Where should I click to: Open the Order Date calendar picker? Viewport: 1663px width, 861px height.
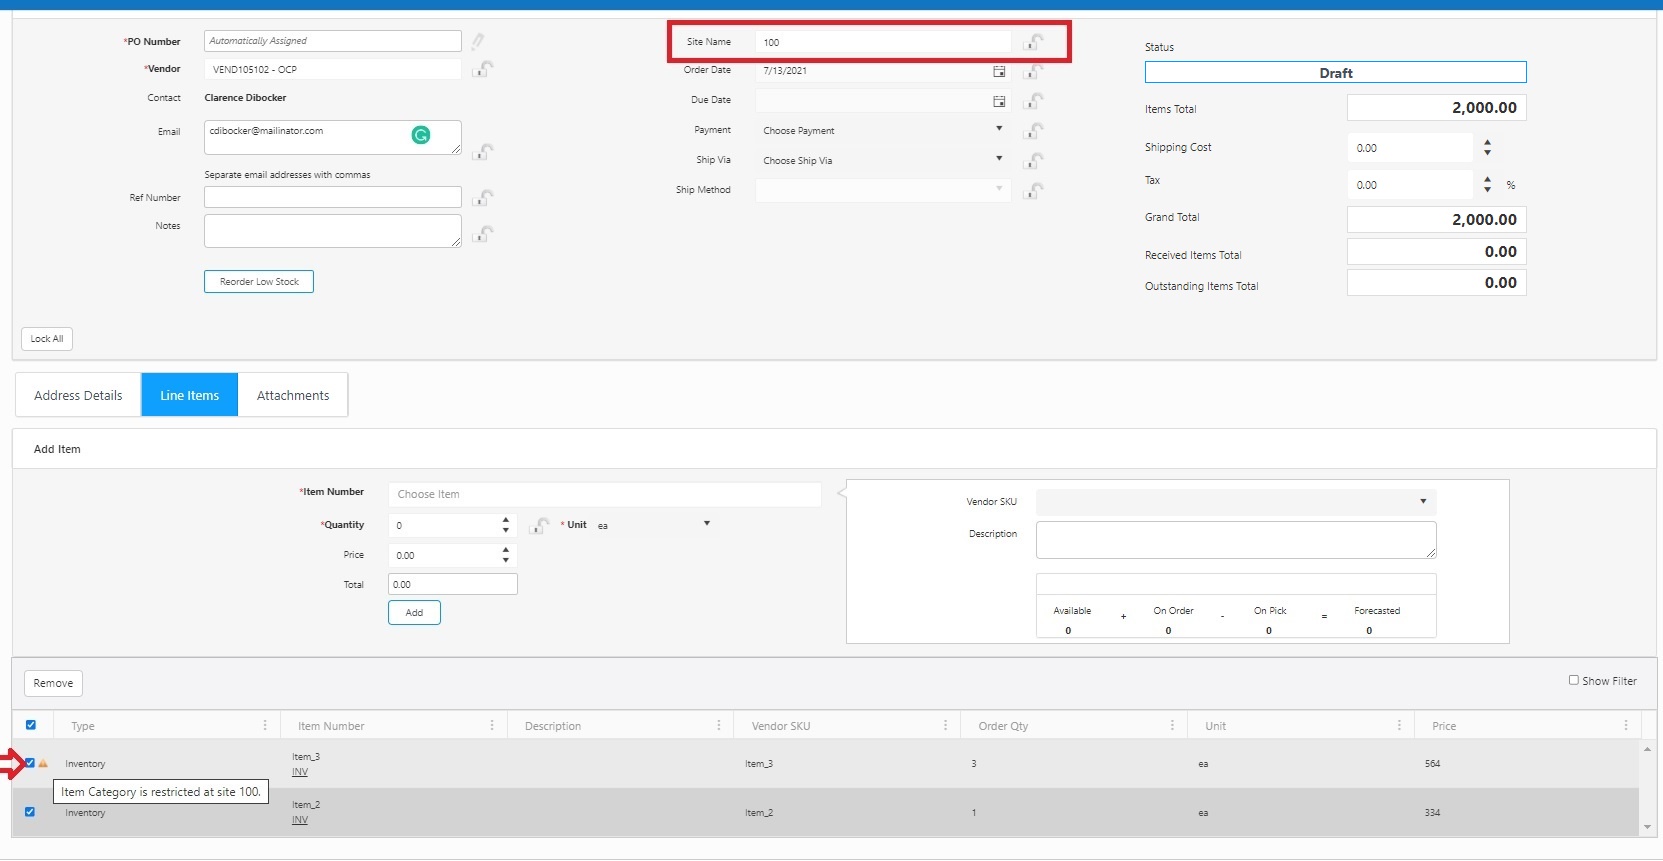[998, 71]
